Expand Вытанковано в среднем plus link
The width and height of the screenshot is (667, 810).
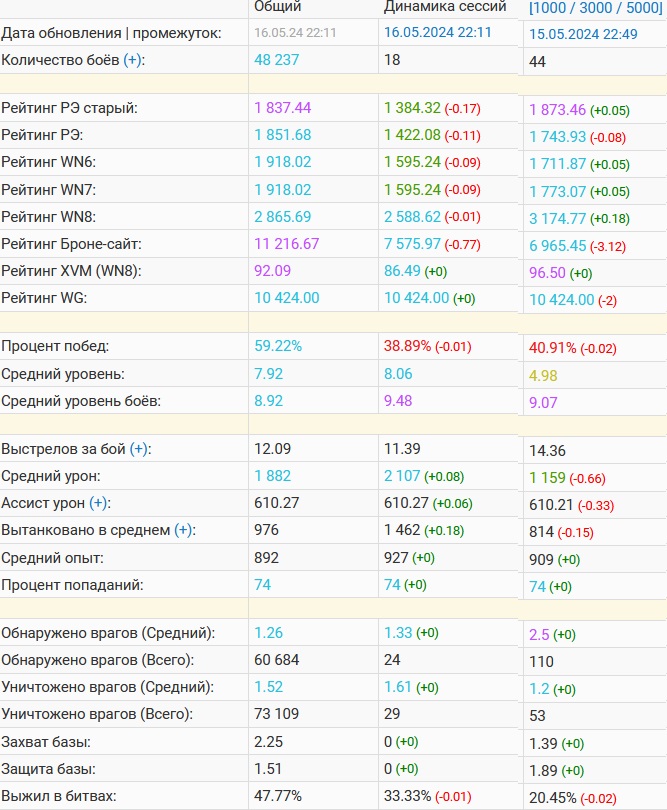click(x=185, y=530)
